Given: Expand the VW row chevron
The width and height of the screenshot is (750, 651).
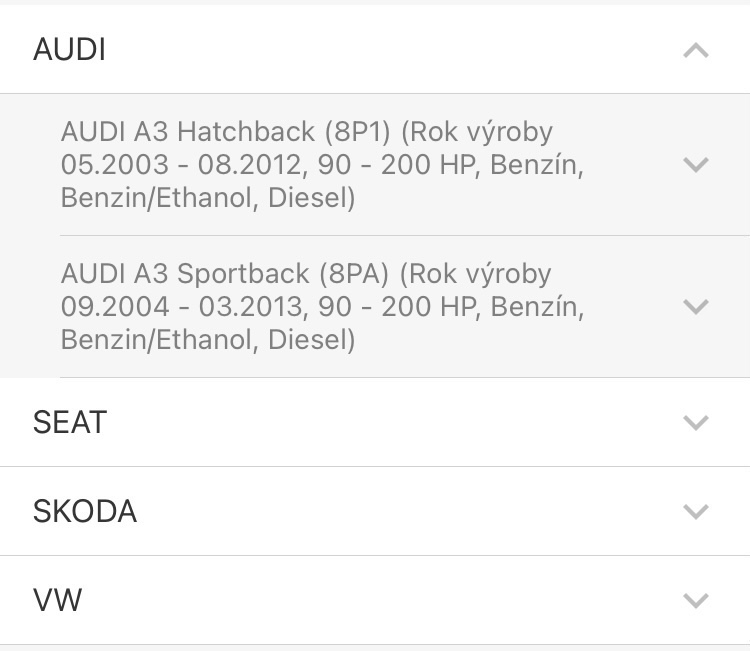Looking at the screenshot, I should click(x=695, y=600).
